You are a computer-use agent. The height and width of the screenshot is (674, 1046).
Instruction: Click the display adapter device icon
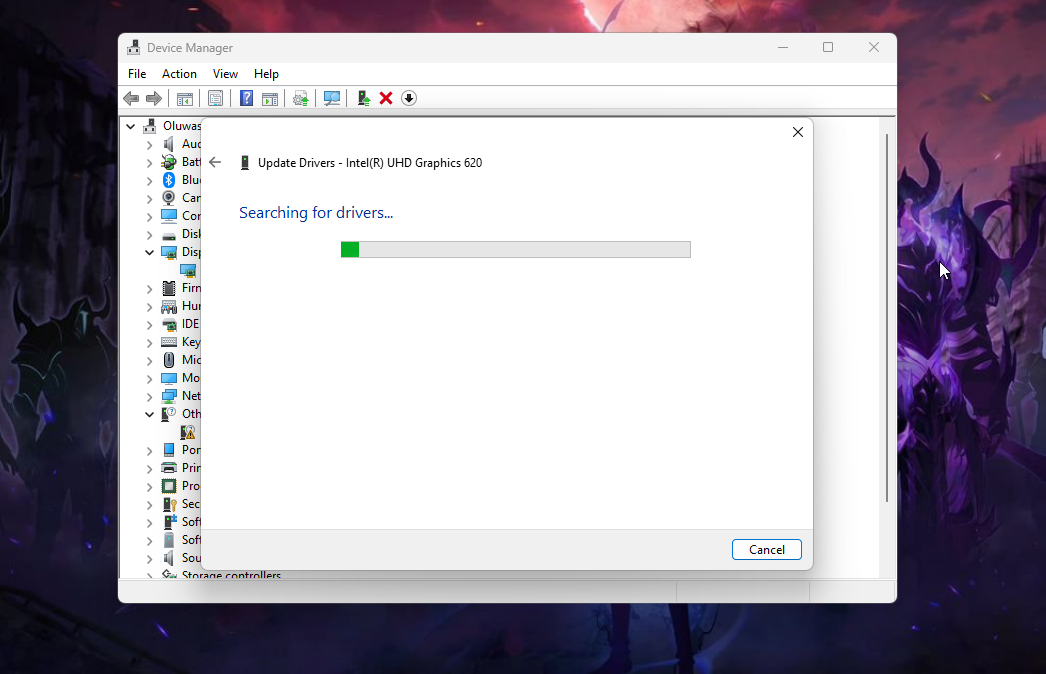187,270
